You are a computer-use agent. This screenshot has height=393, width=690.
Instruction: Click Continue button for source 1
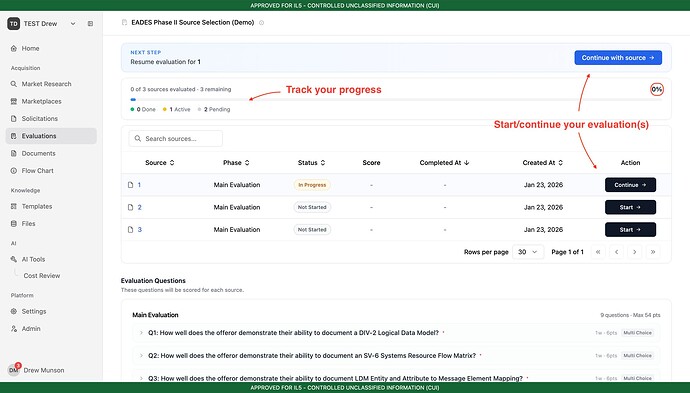pyautogui.click(x=630, y=185)
